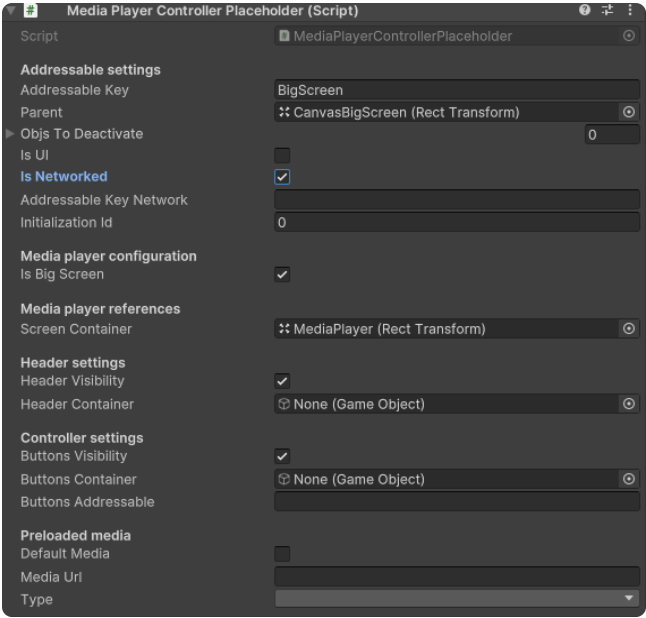646x618 pixels.
Task: Open object picker for Screen Container
Action: coord(628,329)
